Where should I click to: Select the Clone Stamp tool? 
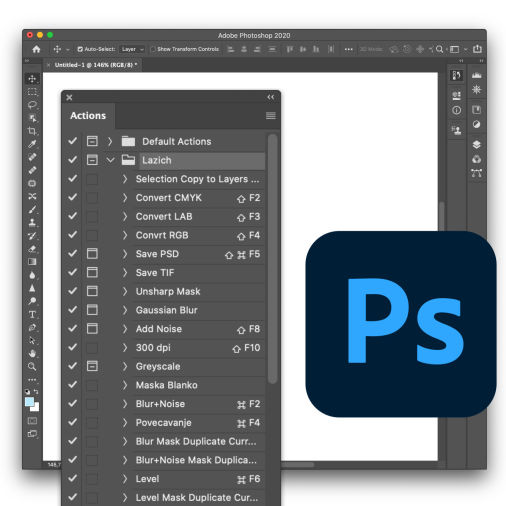32,222
